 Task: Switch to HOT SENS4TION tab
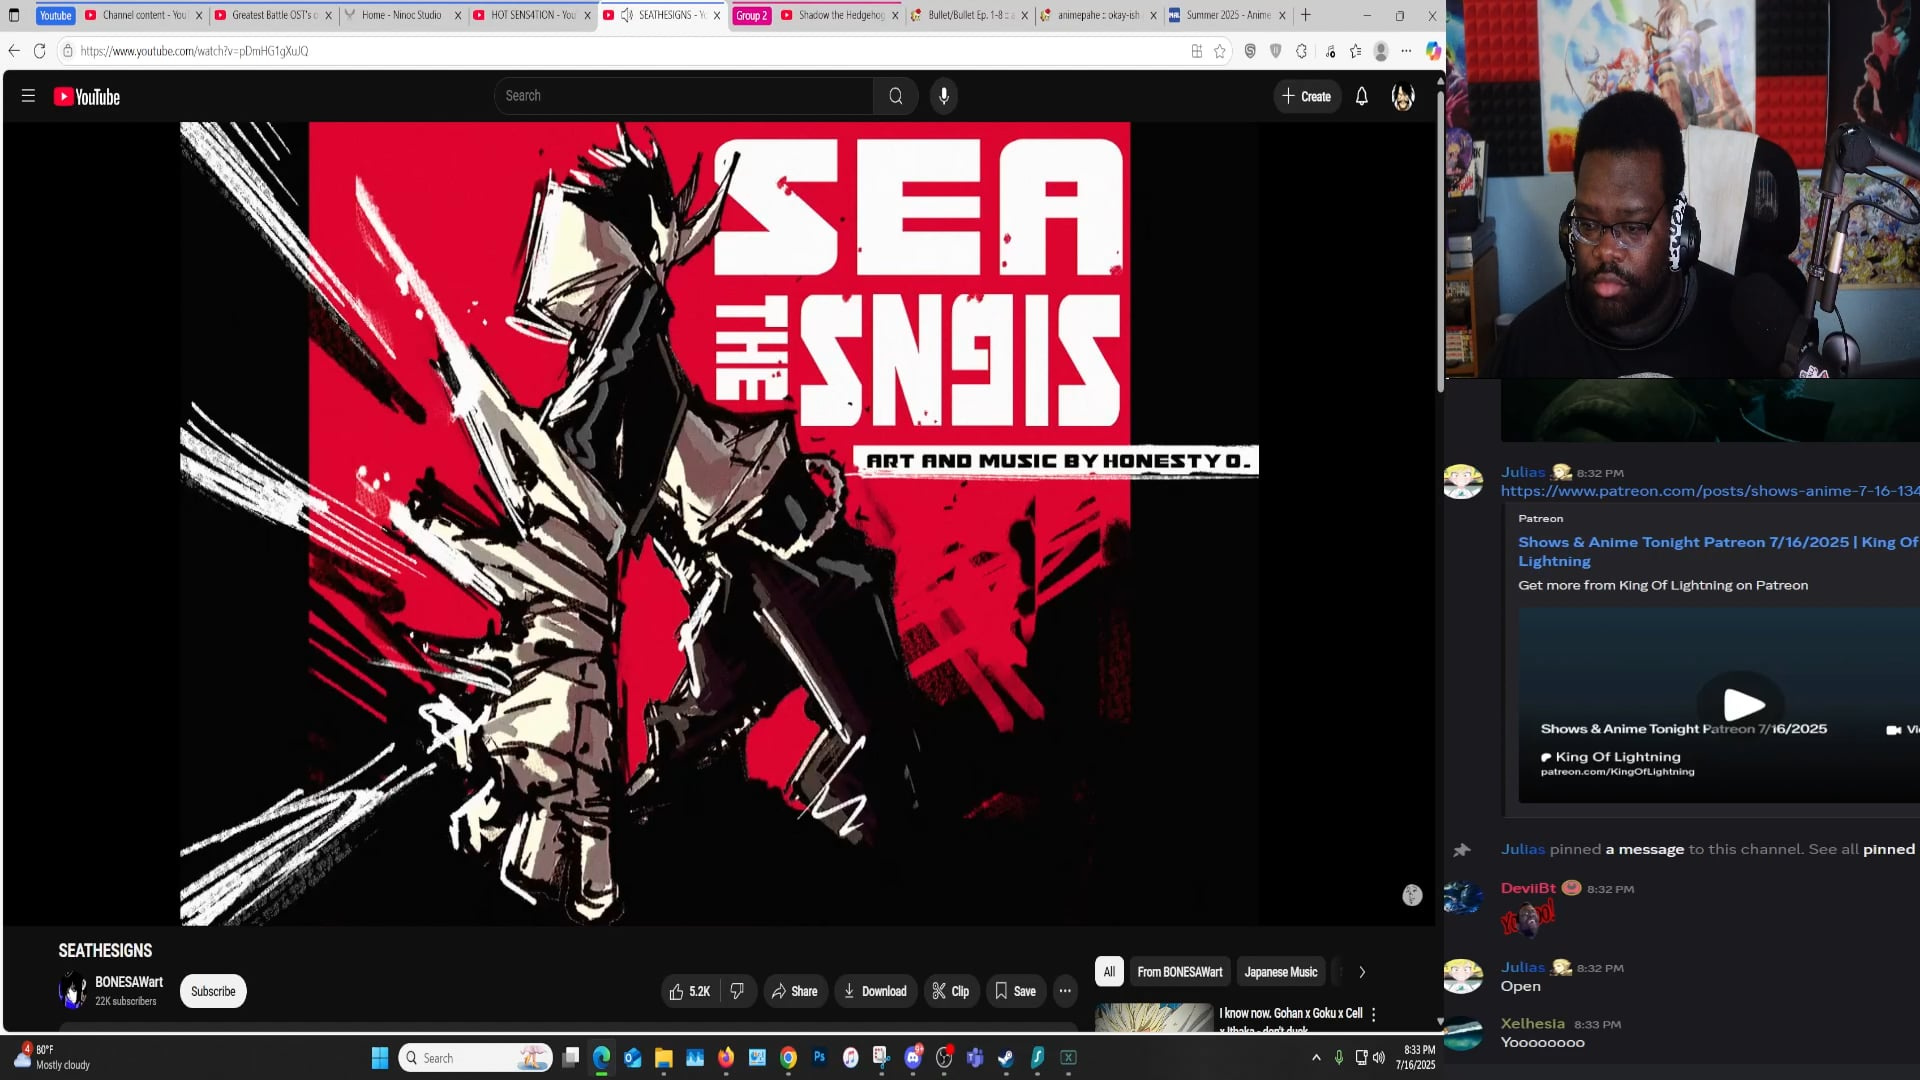tap(532, 15)
